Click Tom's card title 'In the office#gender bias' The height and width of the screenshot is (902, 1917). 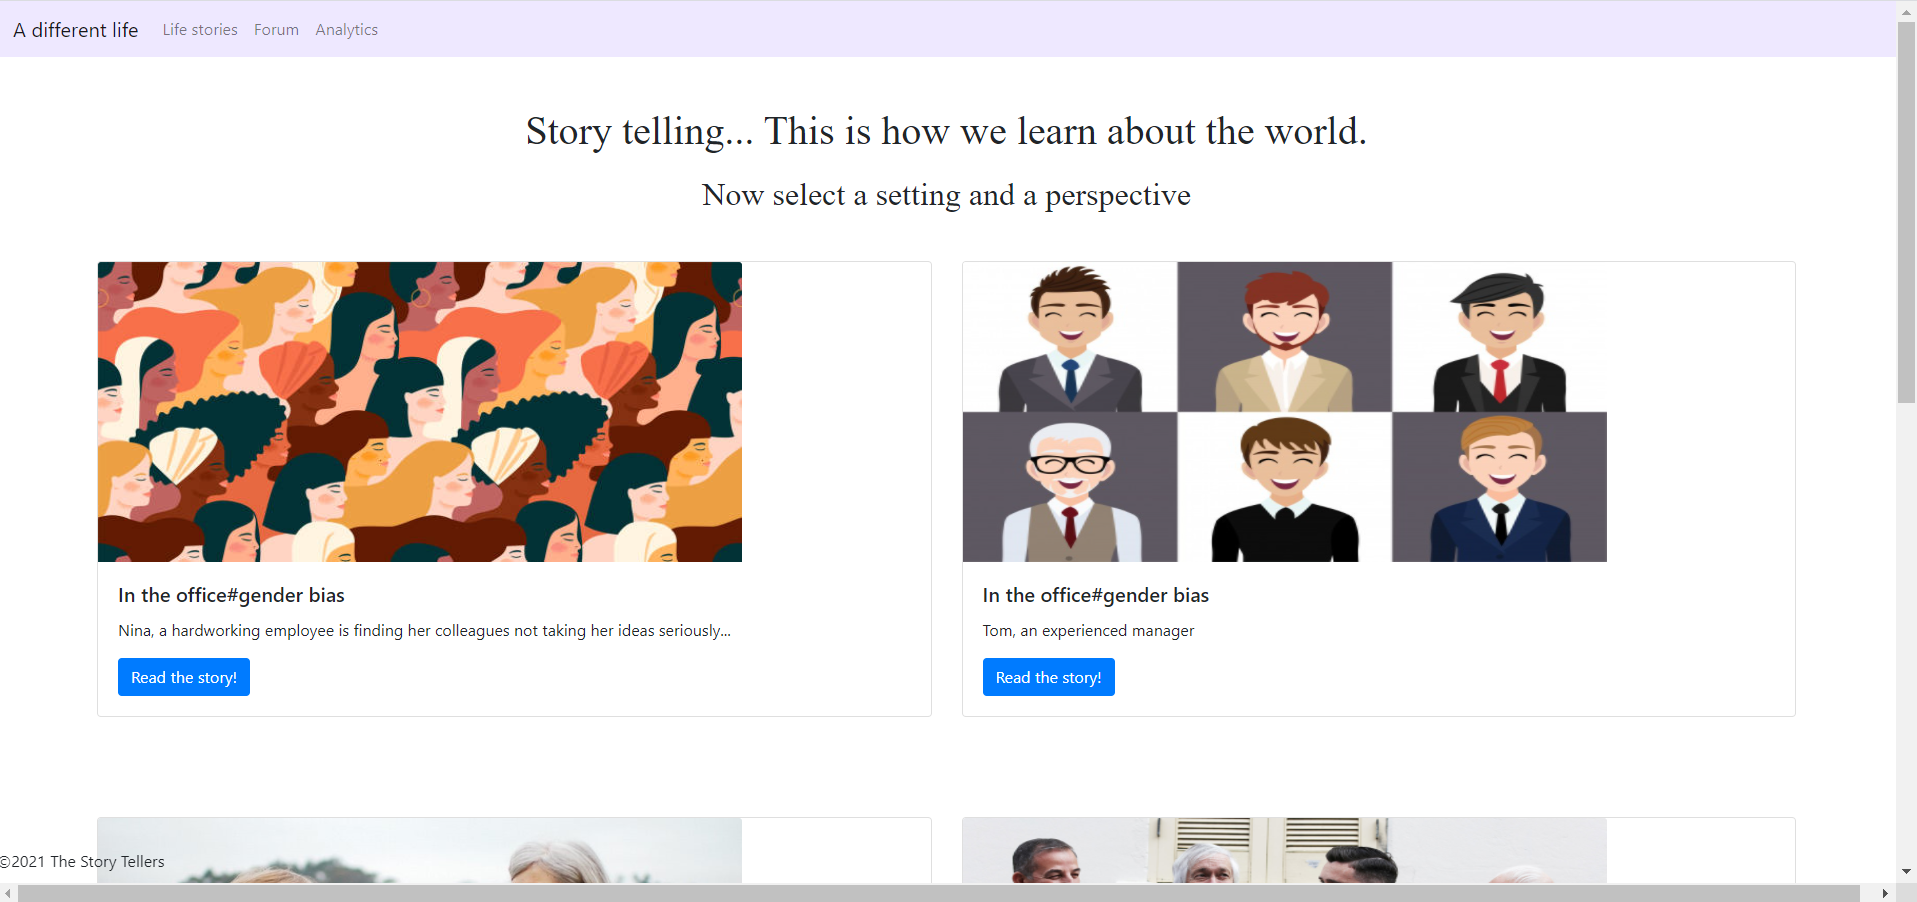coord(1095,595)
